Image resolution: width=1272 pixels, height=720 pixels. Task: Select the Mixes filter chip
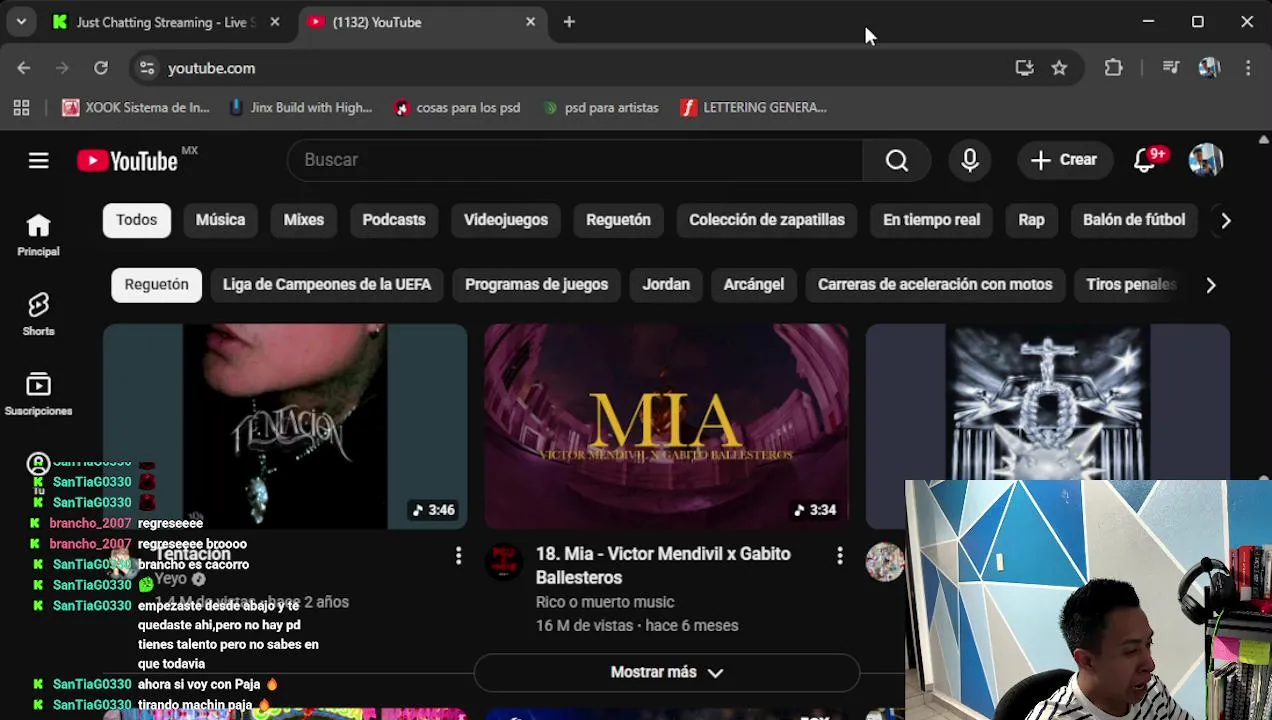click(x=304, y=220)
